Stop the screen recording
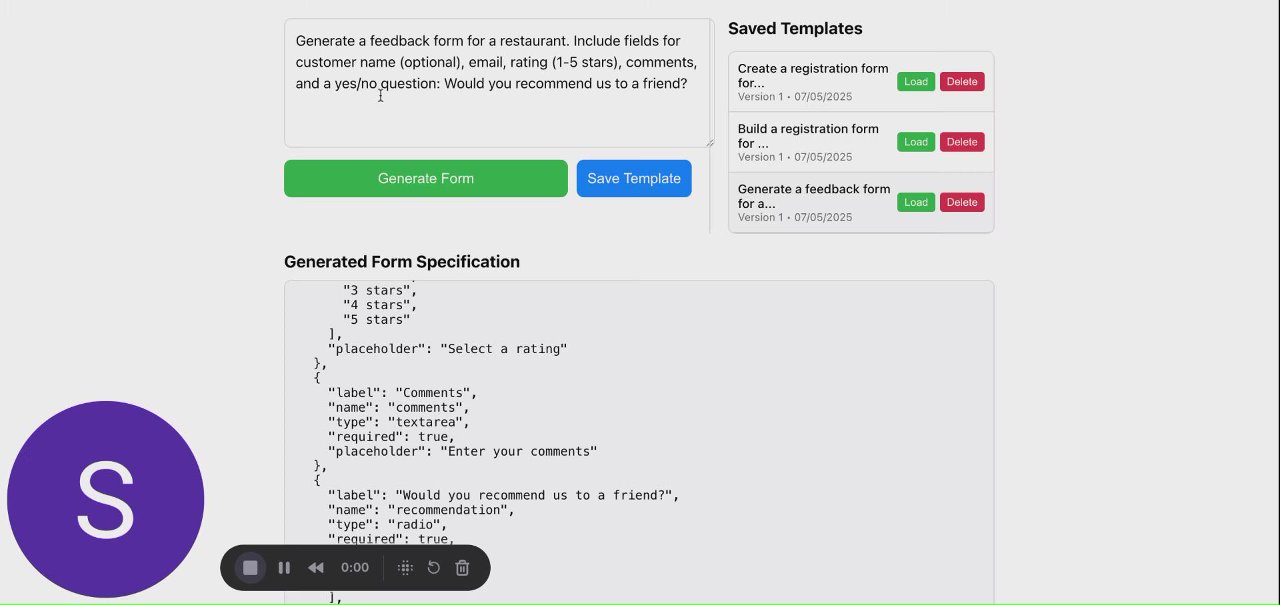1280x605 pixels. 250,568
